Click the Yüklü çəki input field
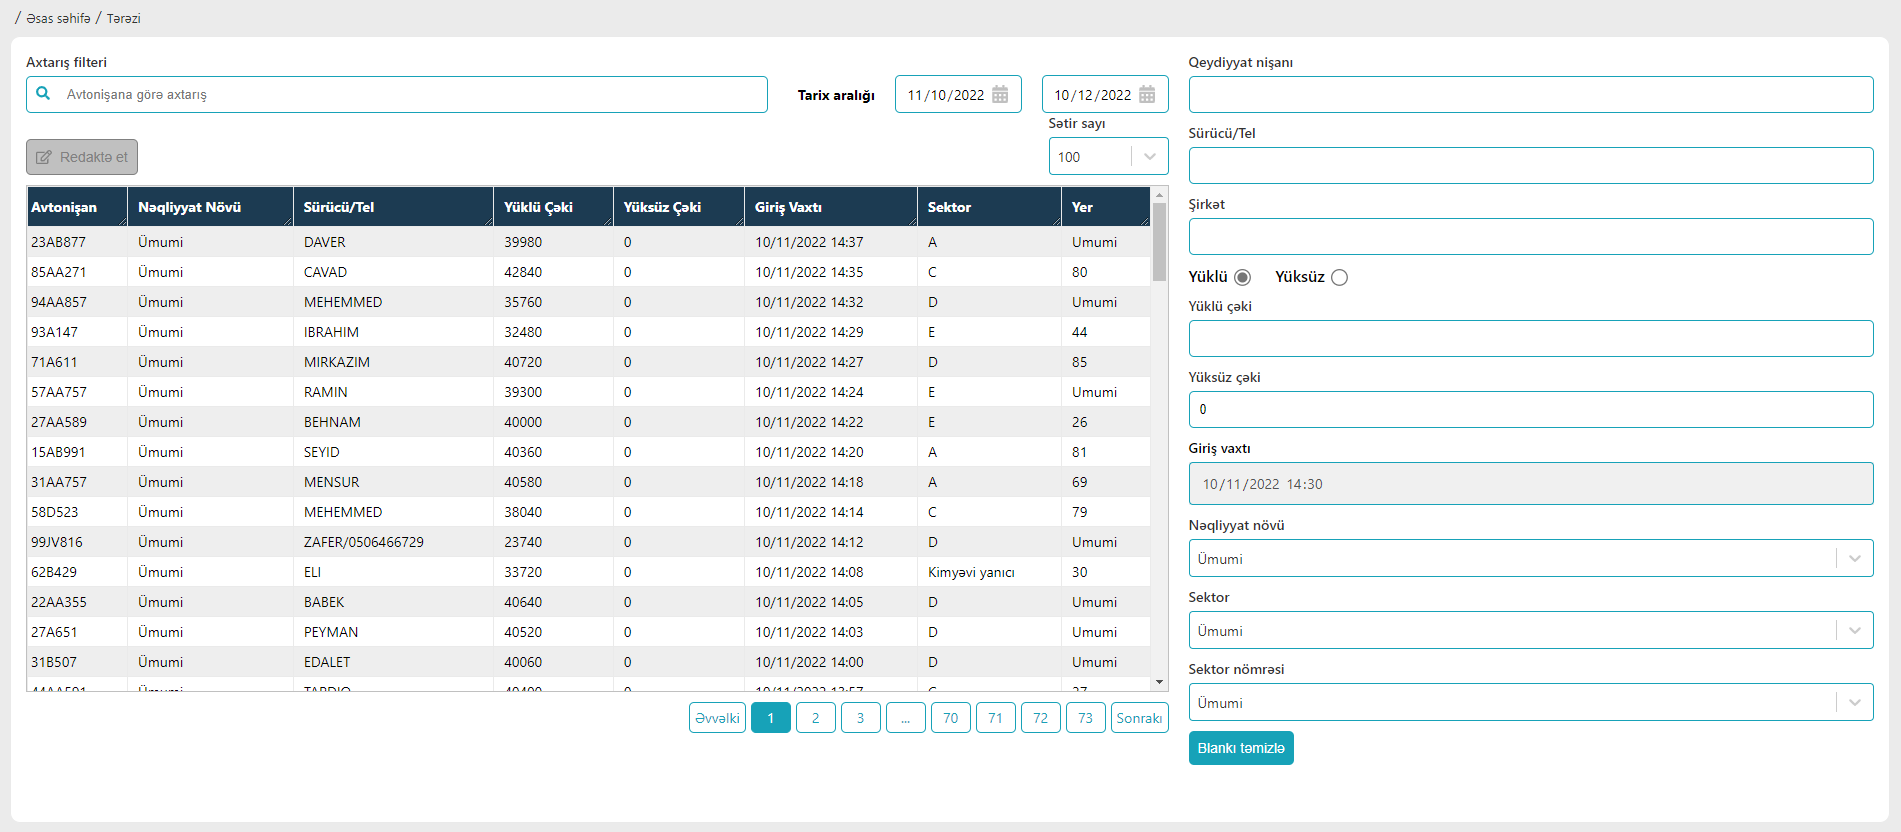1901x832 pixels. (1530, 338)
